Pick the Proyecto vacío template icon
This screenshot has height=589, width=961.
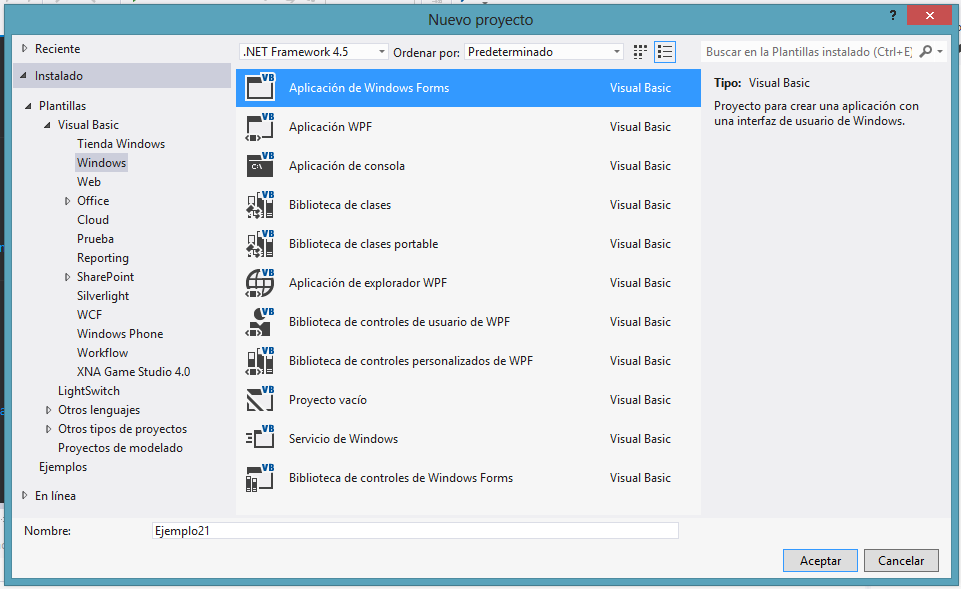pos(260,400)
